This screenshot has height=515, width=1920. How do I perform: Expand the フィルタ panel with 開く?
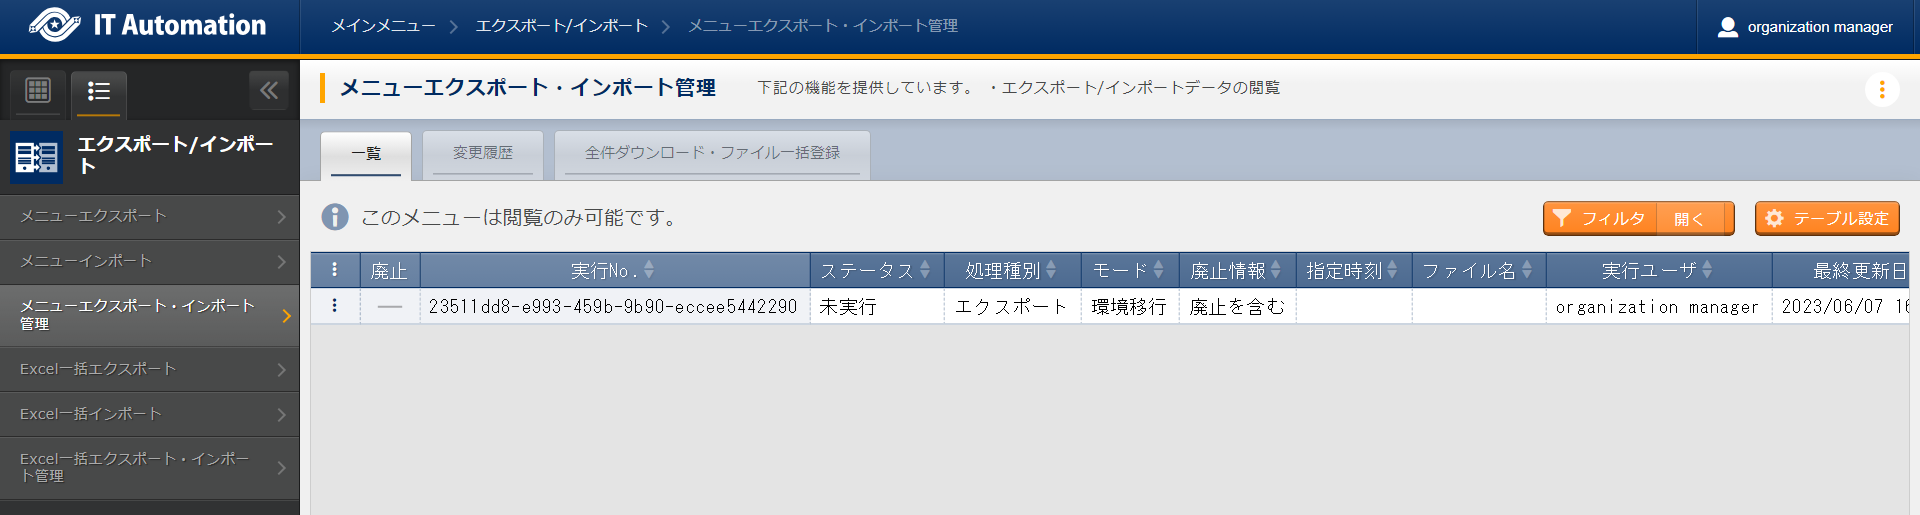point(1689,218)
